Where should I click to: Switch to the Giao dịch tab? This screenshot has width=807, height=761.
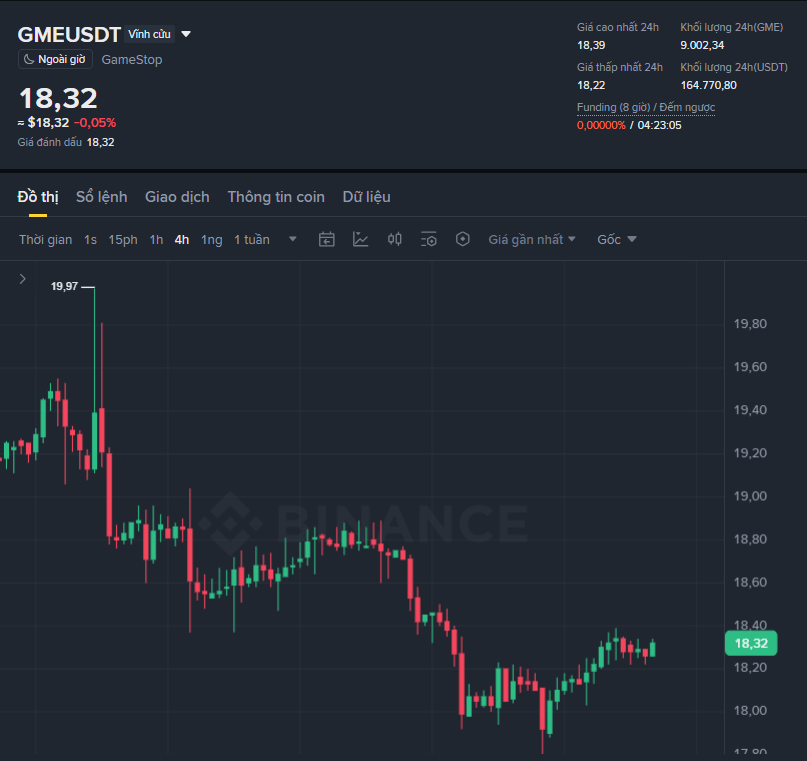coord(177,197)
